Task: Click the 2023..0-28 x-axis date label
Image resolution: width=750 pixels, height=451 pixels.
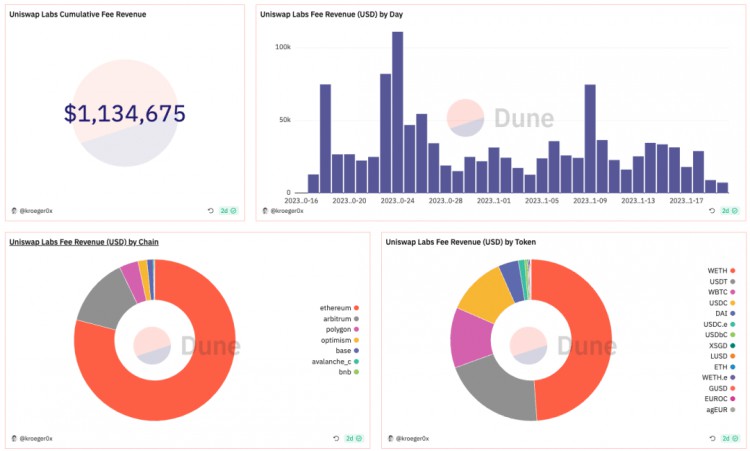Action: coord(445,201)
